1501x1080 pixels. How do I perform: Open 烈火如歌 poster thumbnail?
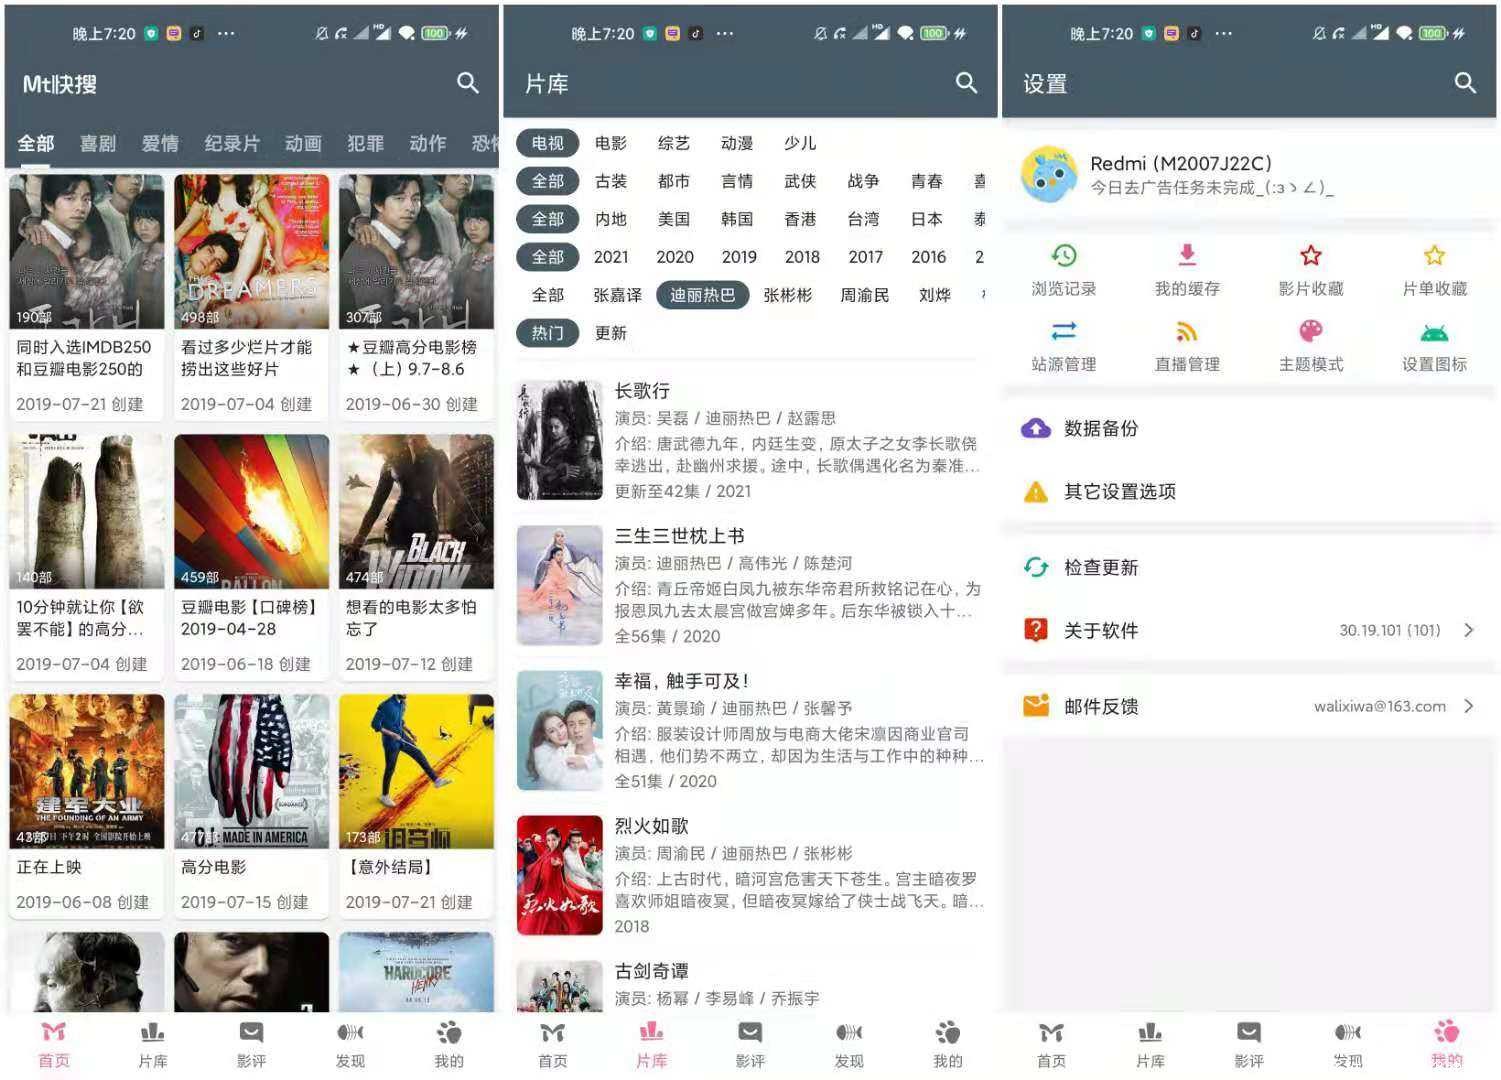[560, 875]
